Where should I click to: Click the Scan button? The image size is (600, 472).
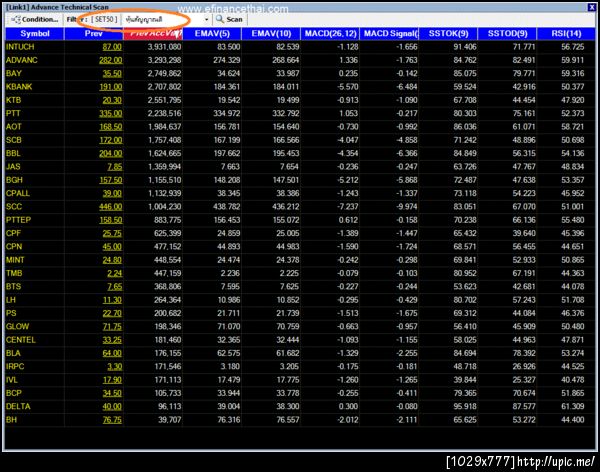pos(229,19)
